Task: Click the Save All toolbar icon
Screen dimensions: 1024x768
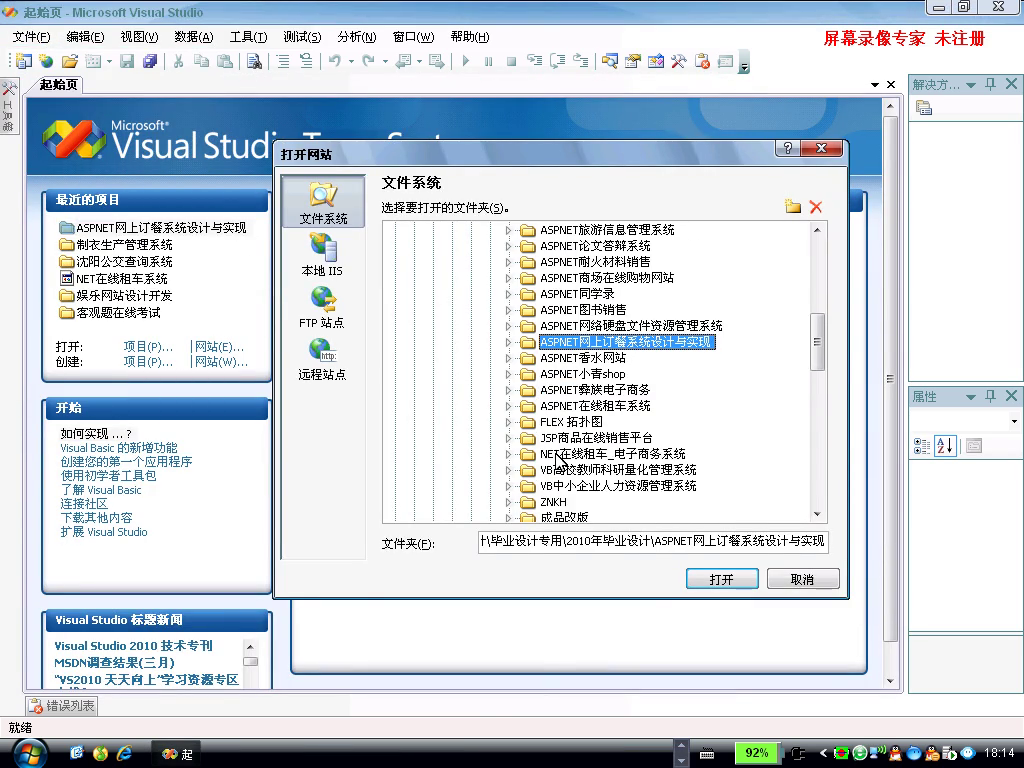Action: 150,61
